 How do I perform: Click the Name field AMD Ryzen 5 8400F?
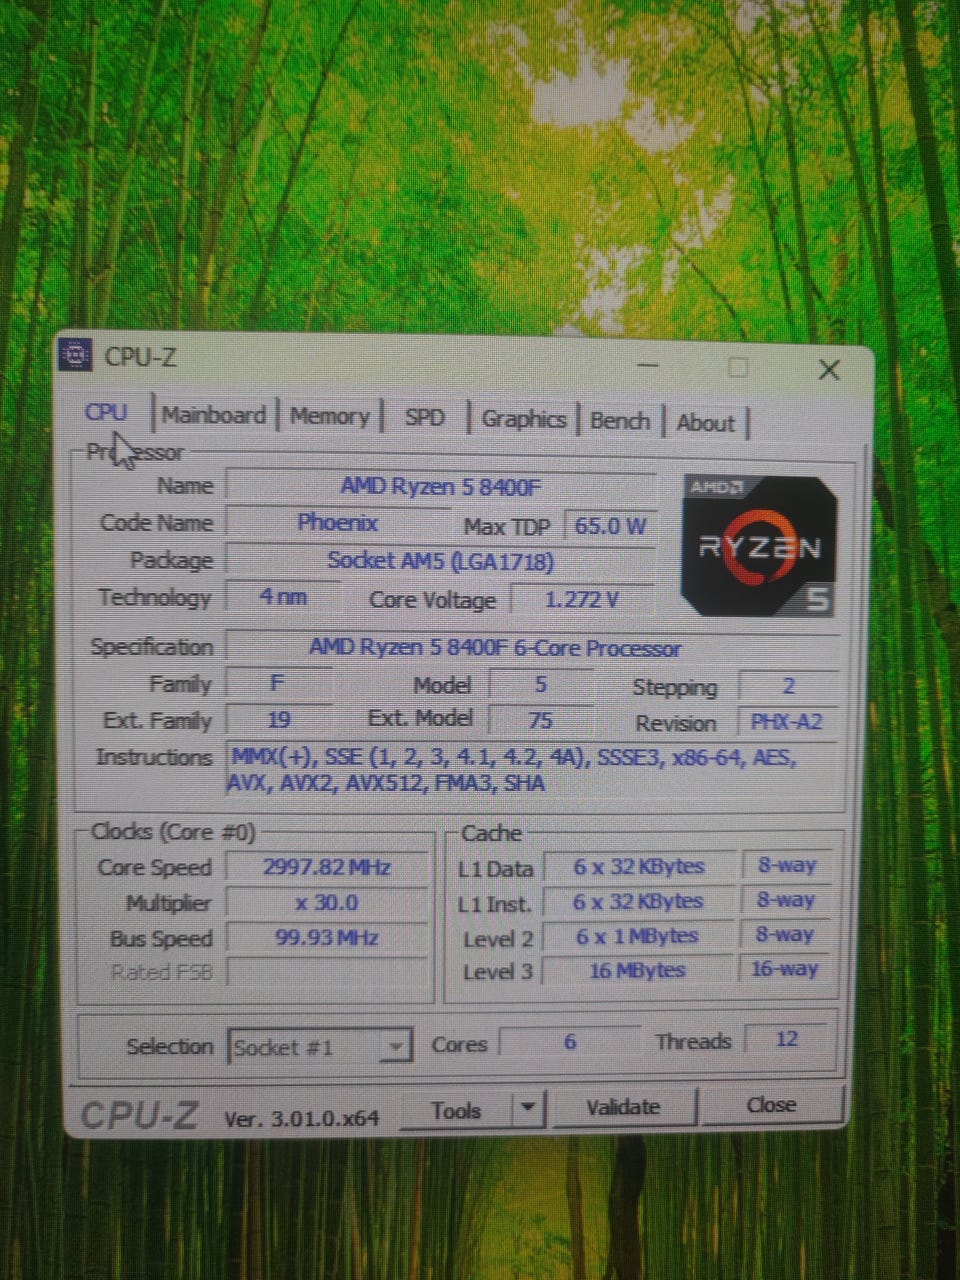(x=441, y=487)
